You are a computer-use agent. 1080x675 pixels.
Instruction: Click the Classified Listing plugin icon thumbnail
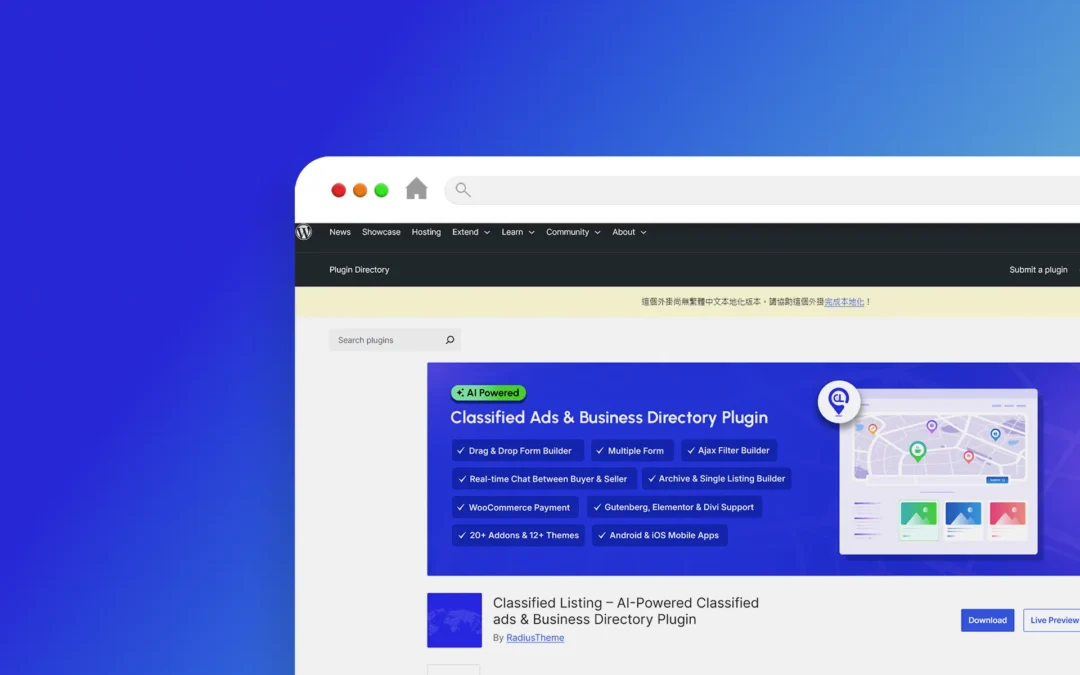454,620
